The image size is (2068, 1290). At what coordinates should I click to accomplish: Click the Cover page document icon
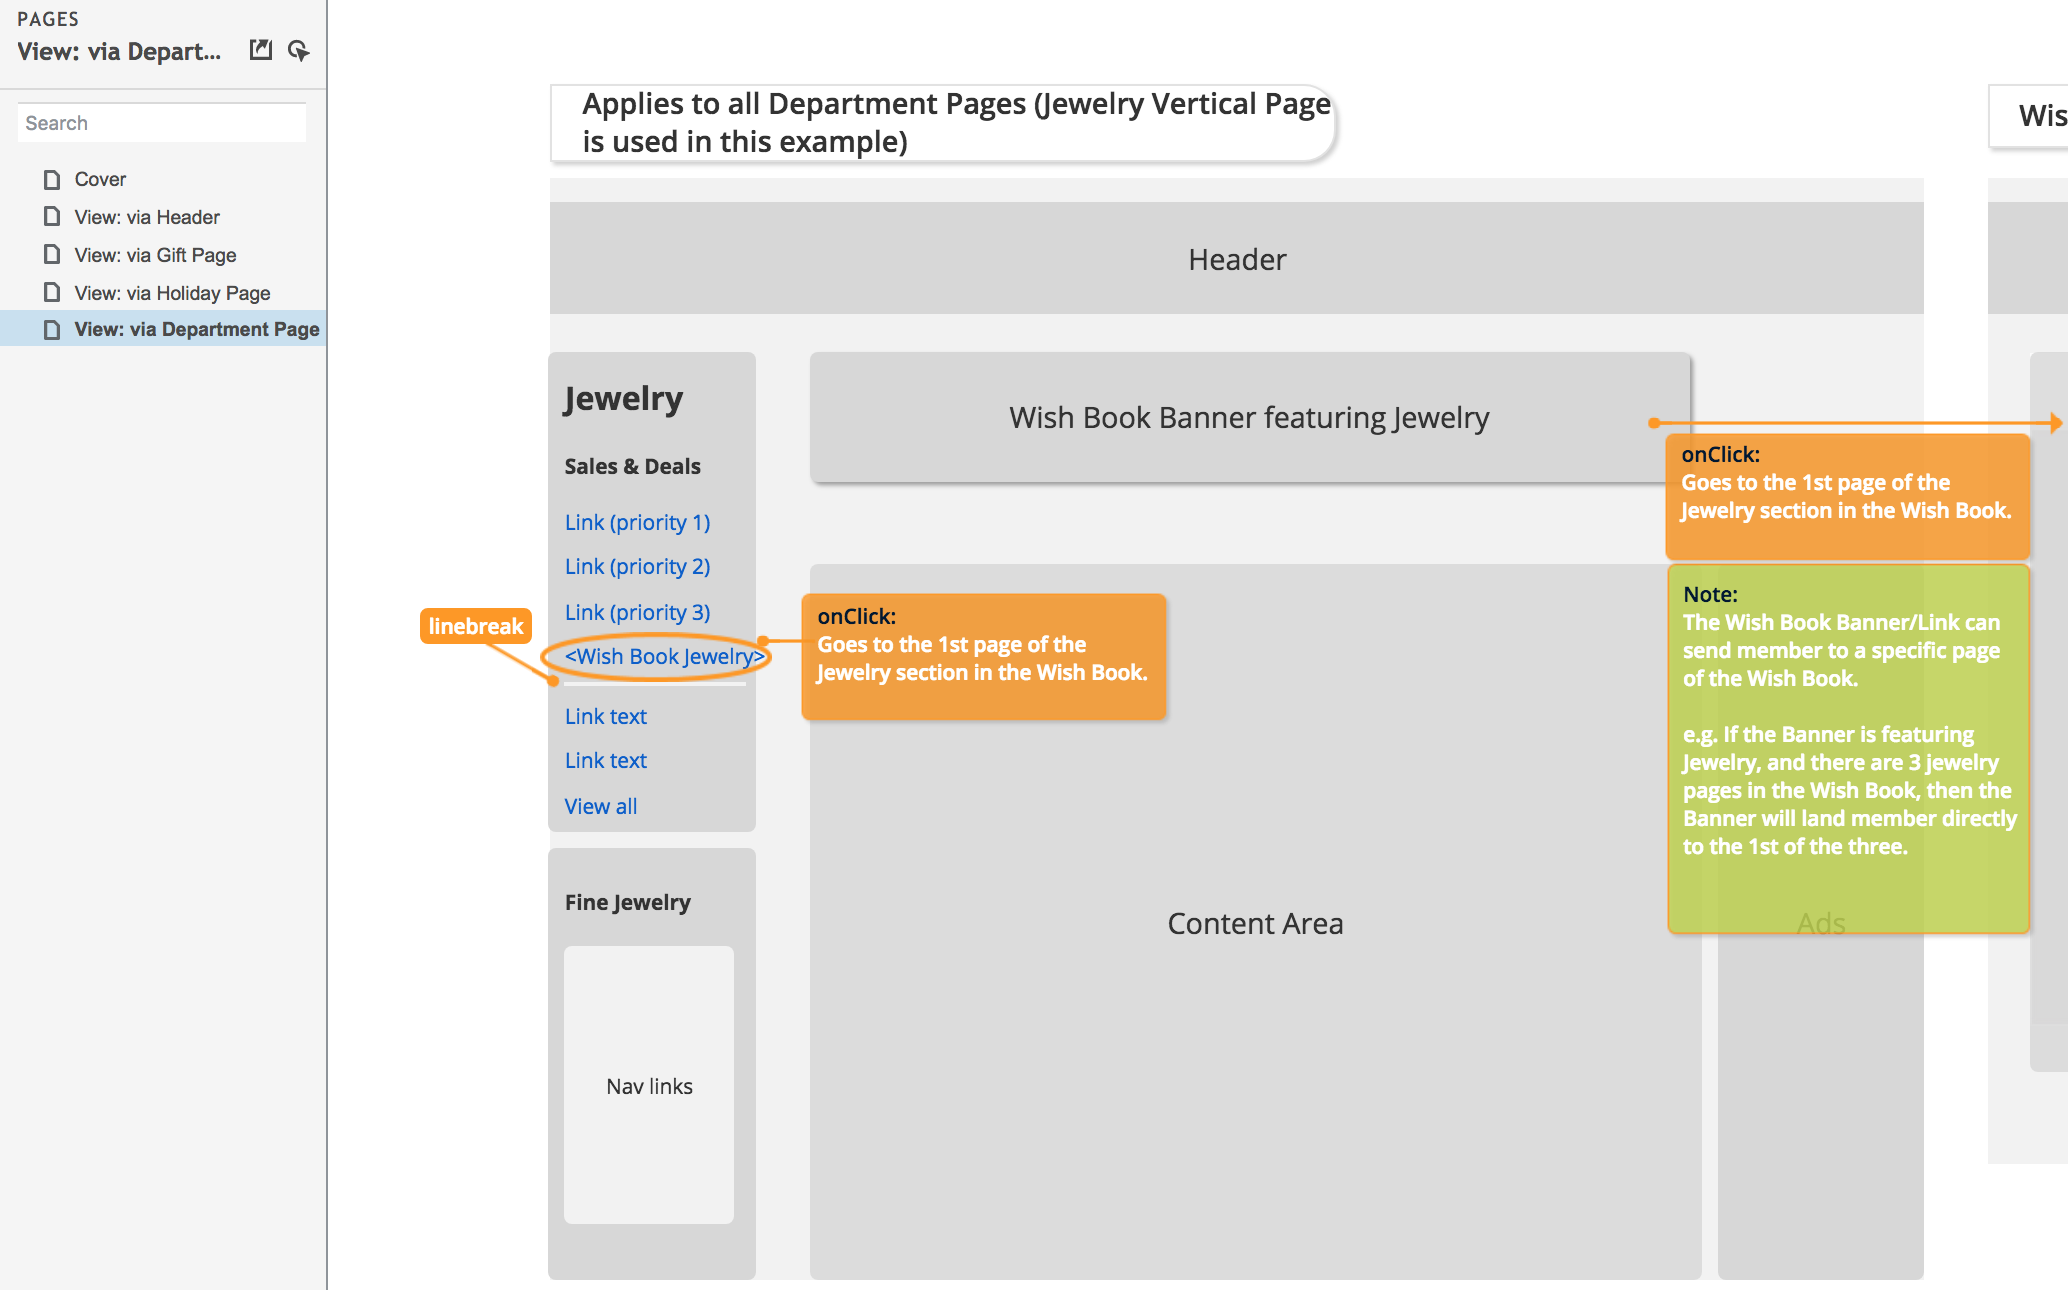point(52,179)
